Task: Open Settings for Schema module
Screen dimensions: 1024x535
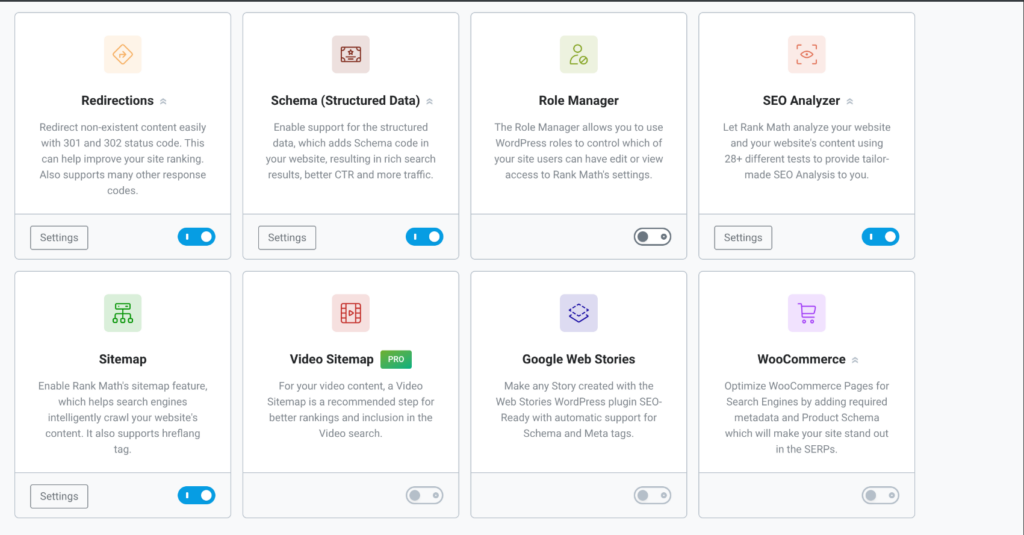Action: 287,238
